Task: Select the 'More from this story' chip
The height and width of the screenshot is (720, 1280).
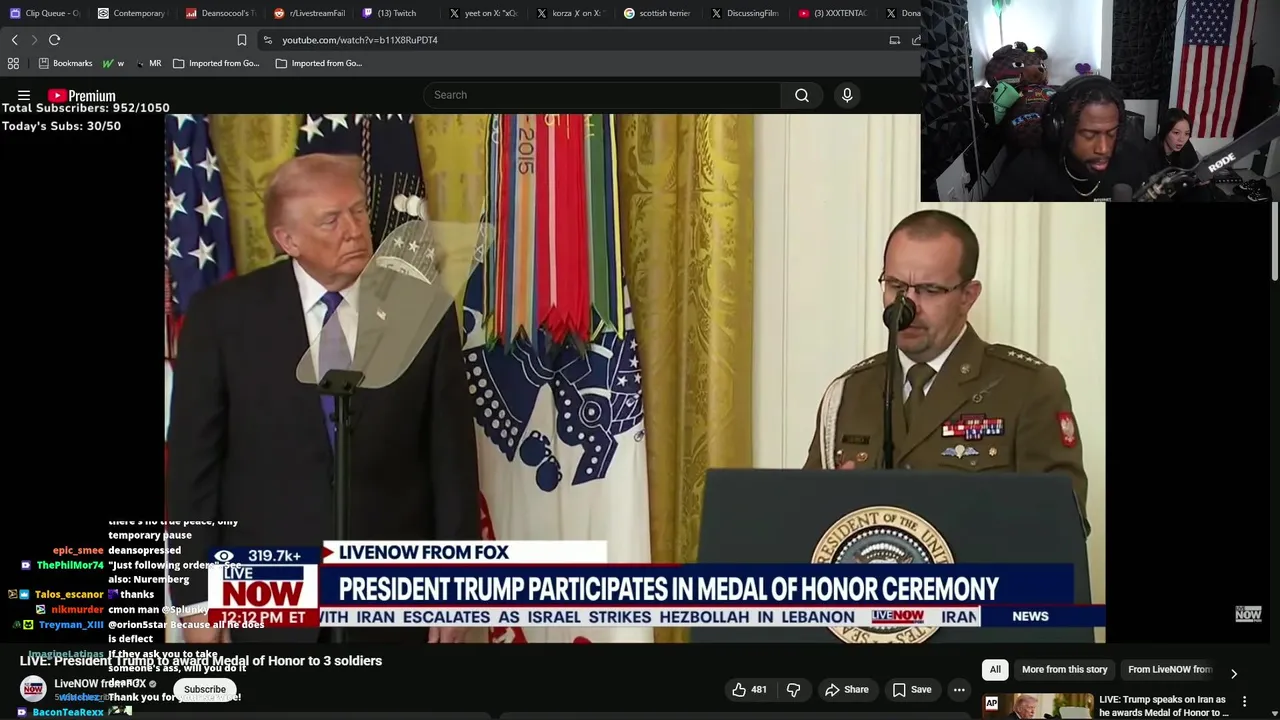Action: coord(1064,669)
